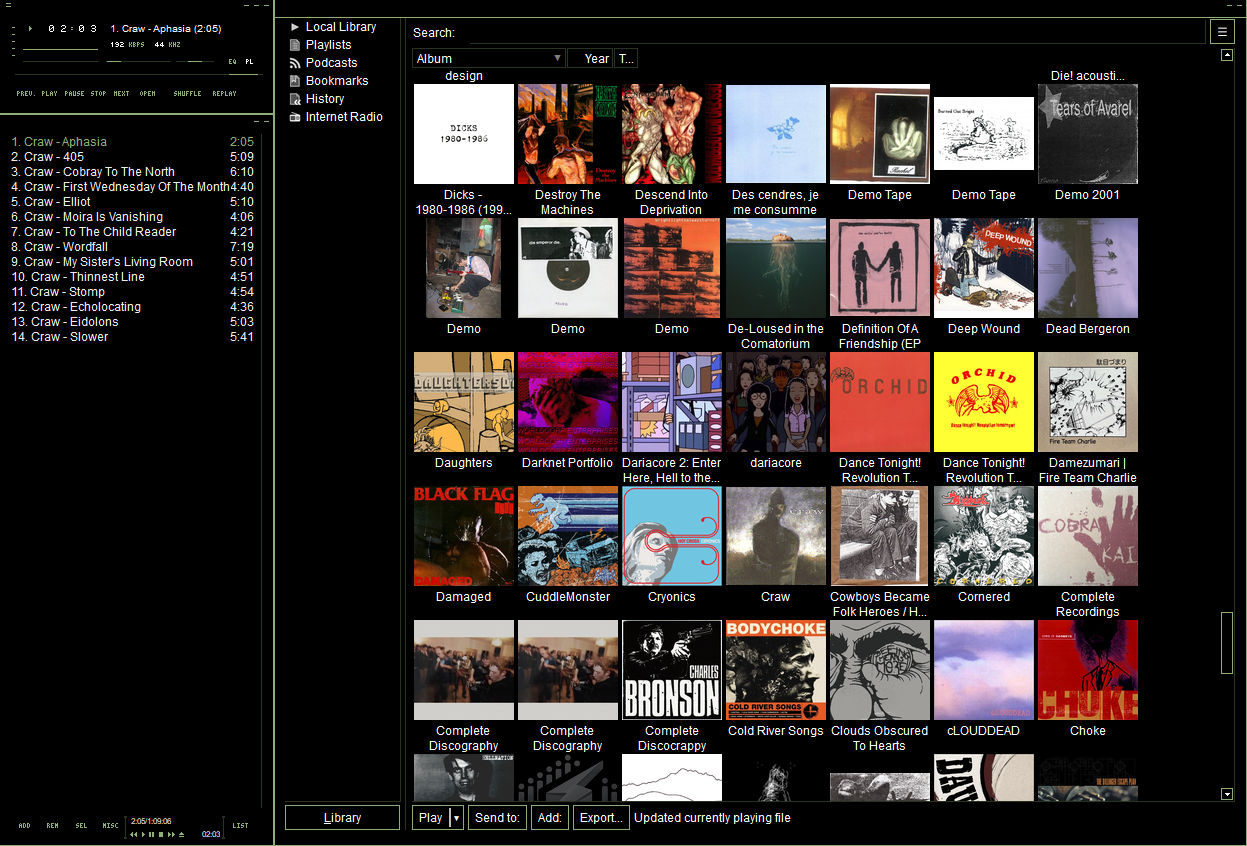Click NEXT in main player
The image size is (1247, 846).
tap(121, 94)
